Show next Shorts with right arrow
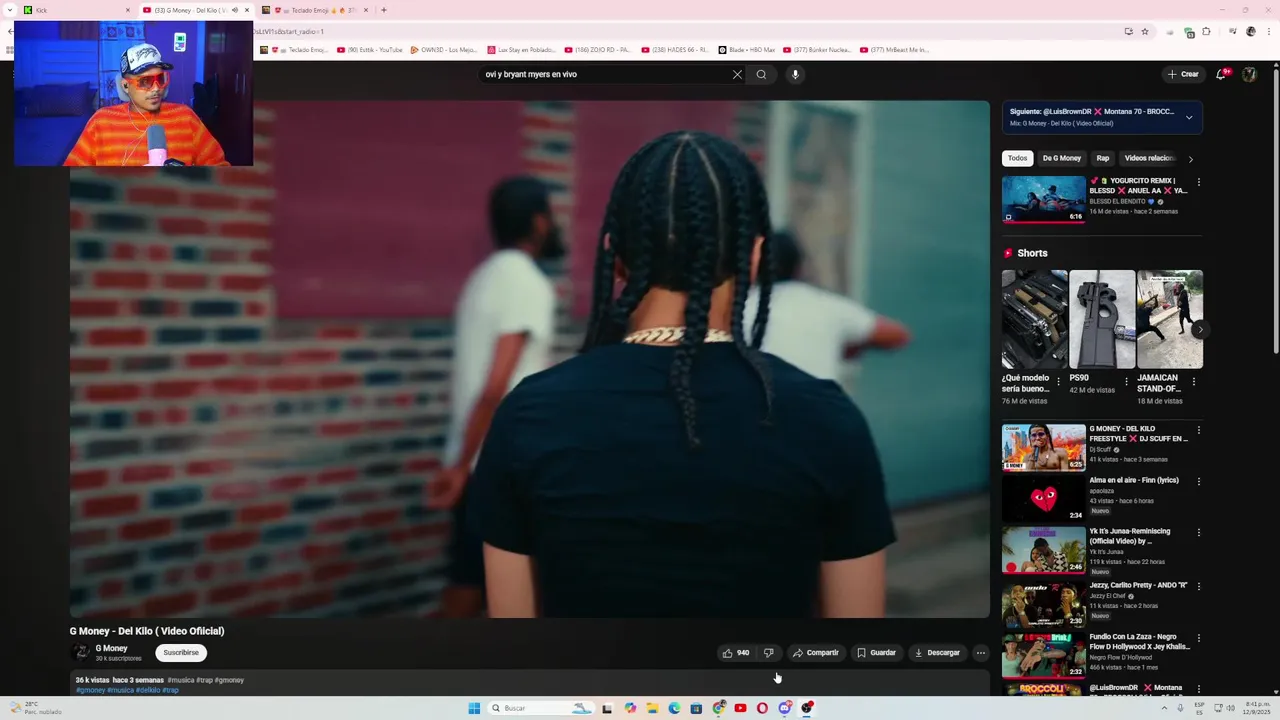1280x720 pixels. (x=1199, y=329)
